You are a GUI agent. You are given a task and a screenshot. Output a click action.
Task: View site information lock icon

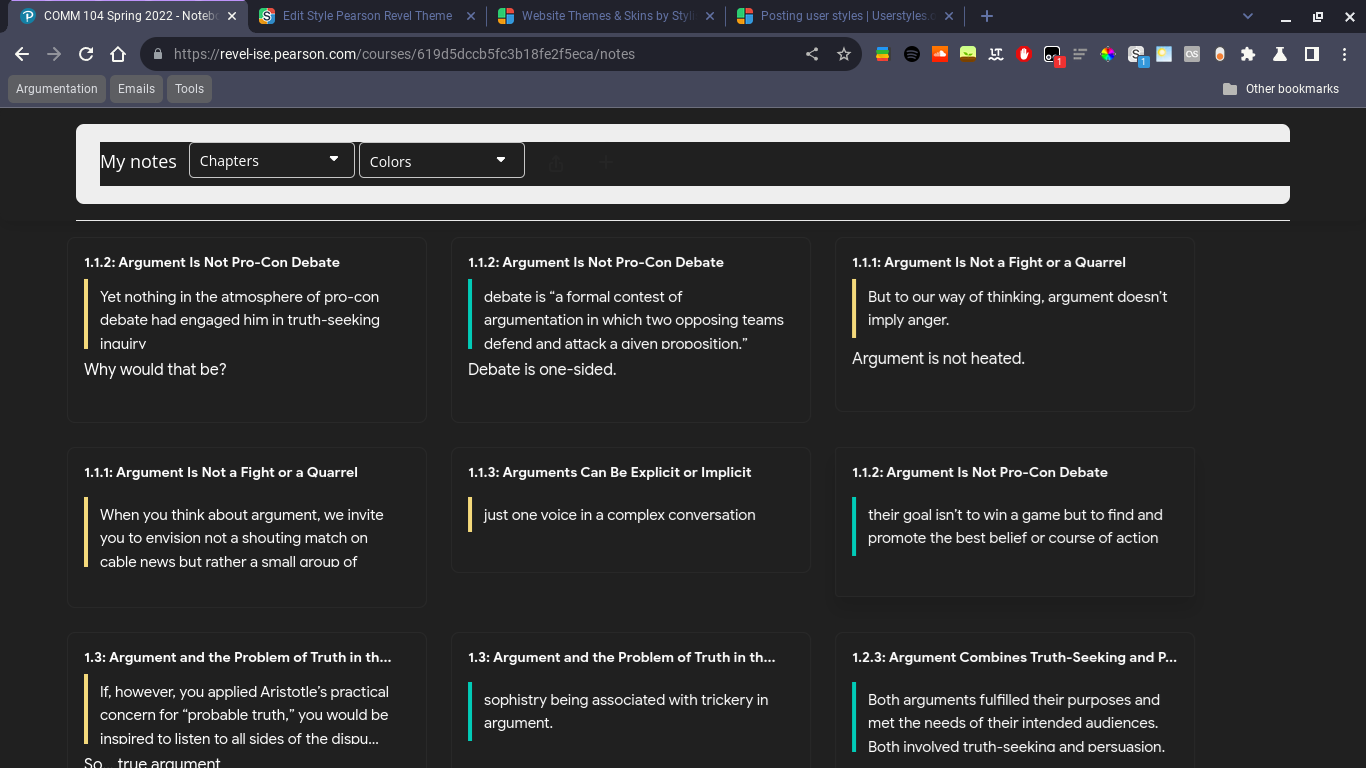coord(157,54)
